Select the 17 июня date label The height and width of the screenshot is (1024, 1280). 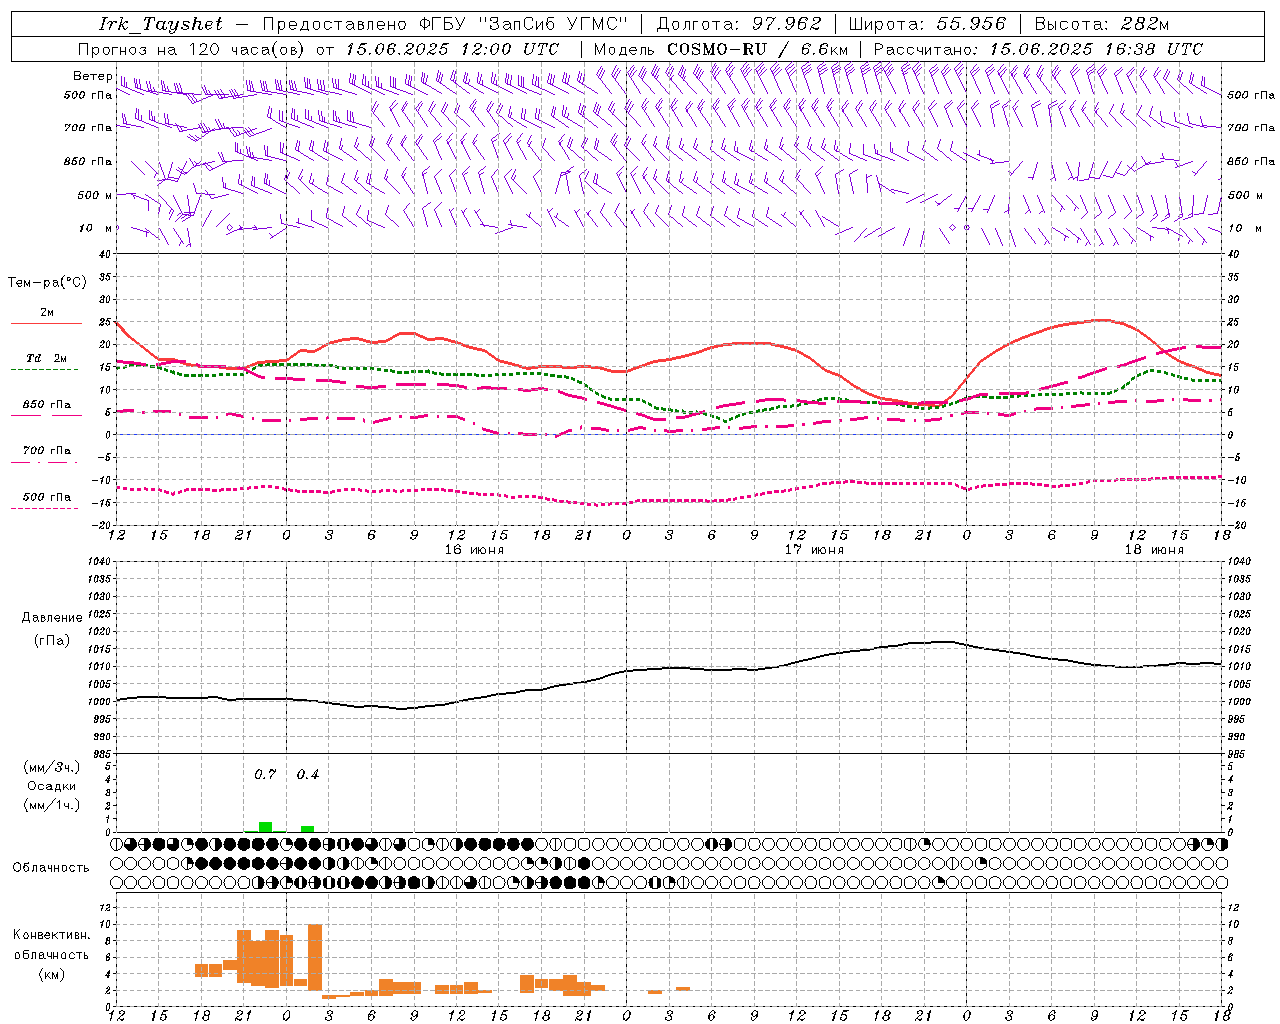813,550
